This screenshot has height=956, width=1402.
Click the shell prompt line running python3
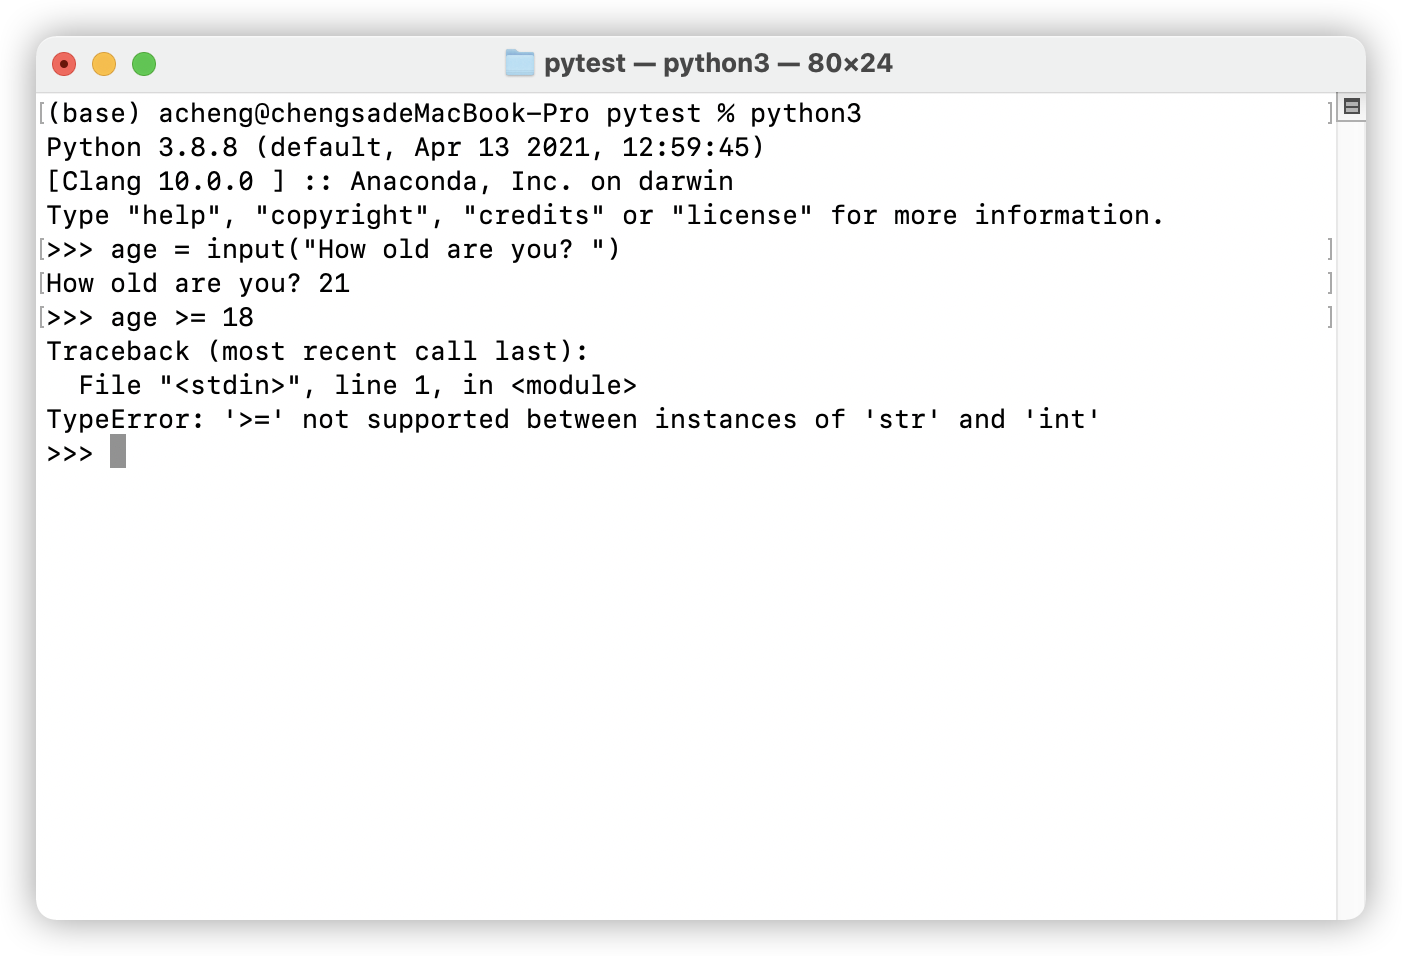click(x=454, y=113)
